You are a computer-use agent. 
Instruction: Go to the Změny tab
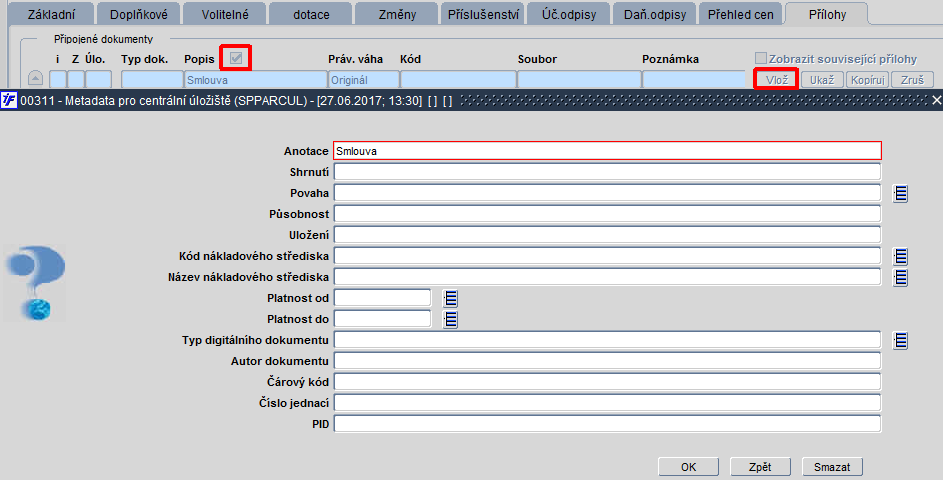(x=397, y=14)
